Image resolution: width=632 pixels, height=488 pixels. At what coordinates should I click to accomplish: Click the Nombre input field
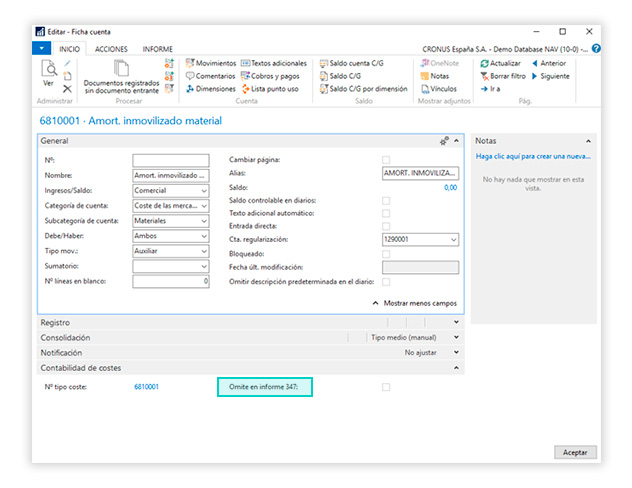point(170,175)
